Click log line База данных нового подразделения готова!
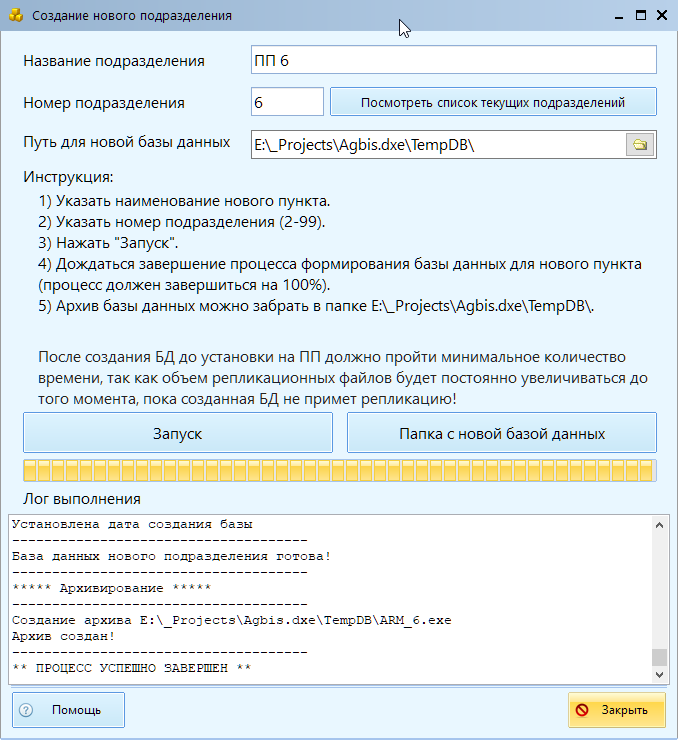 point(171,556)
